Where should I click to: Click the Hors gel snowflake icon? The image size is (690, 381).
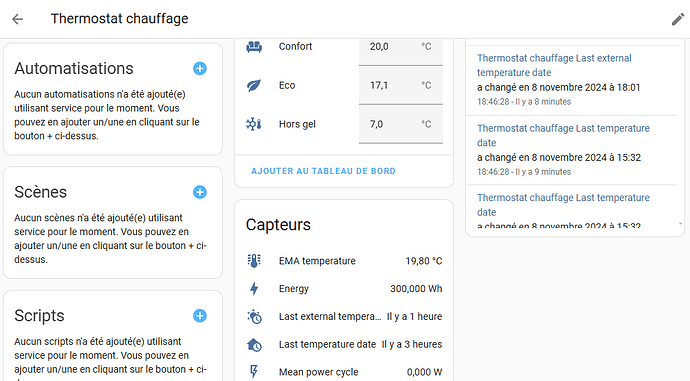coord(254,124)
